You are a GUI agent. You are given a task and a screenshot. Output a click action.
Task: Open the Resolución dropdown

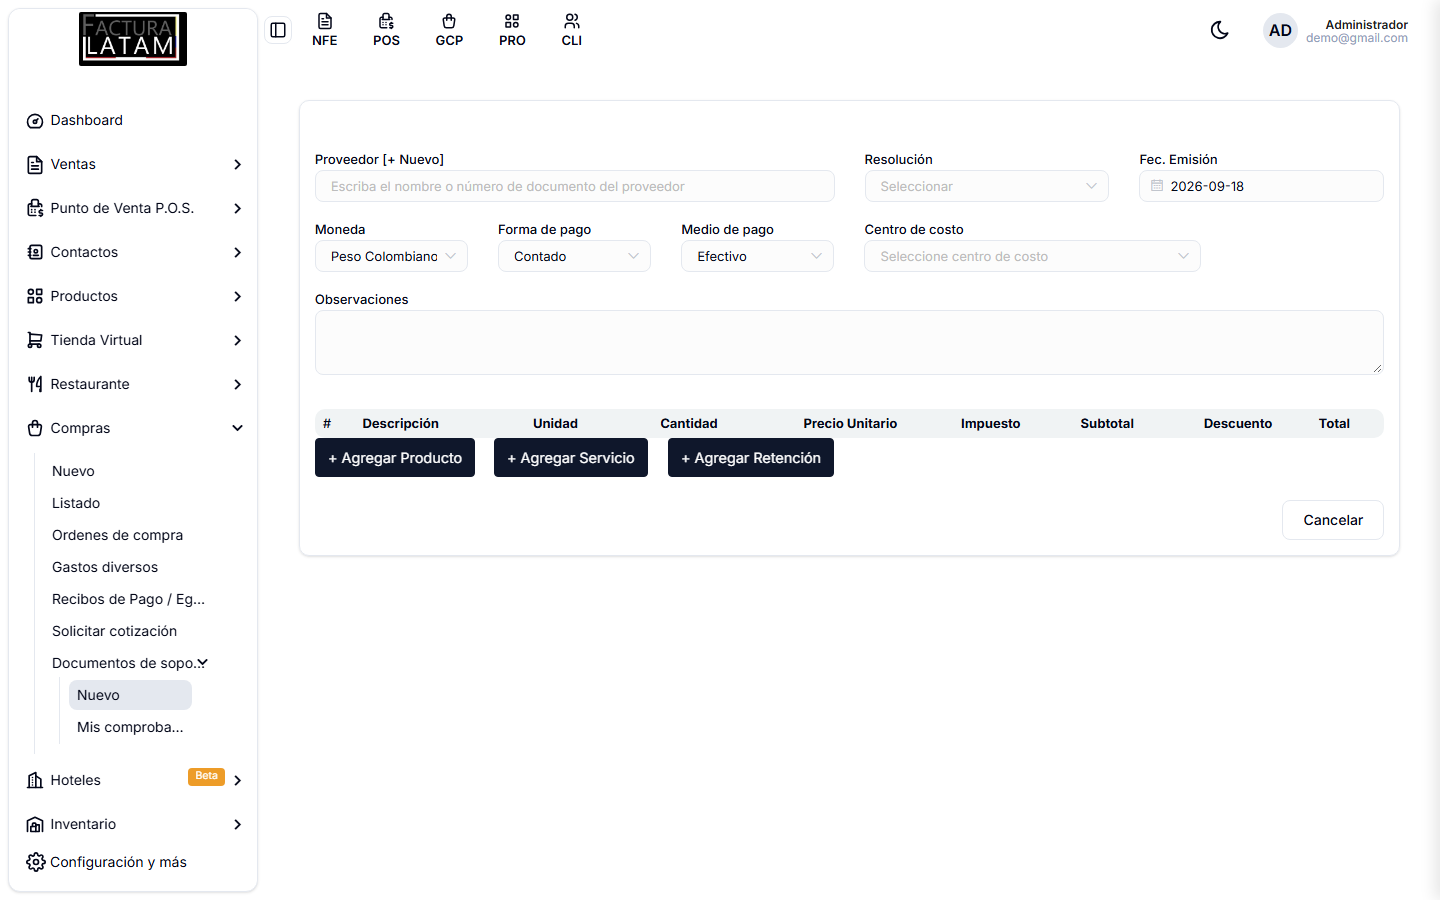pos(986,186)
